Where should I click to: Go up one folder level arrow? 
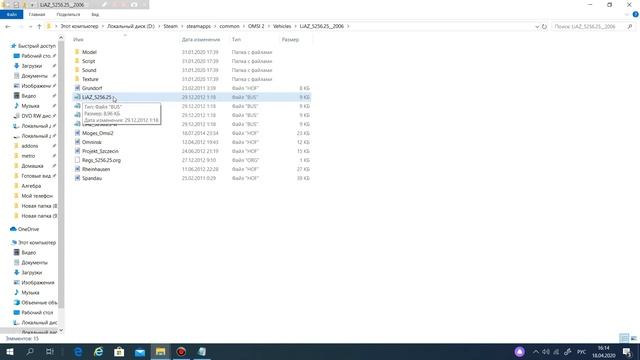click(39, 26)
